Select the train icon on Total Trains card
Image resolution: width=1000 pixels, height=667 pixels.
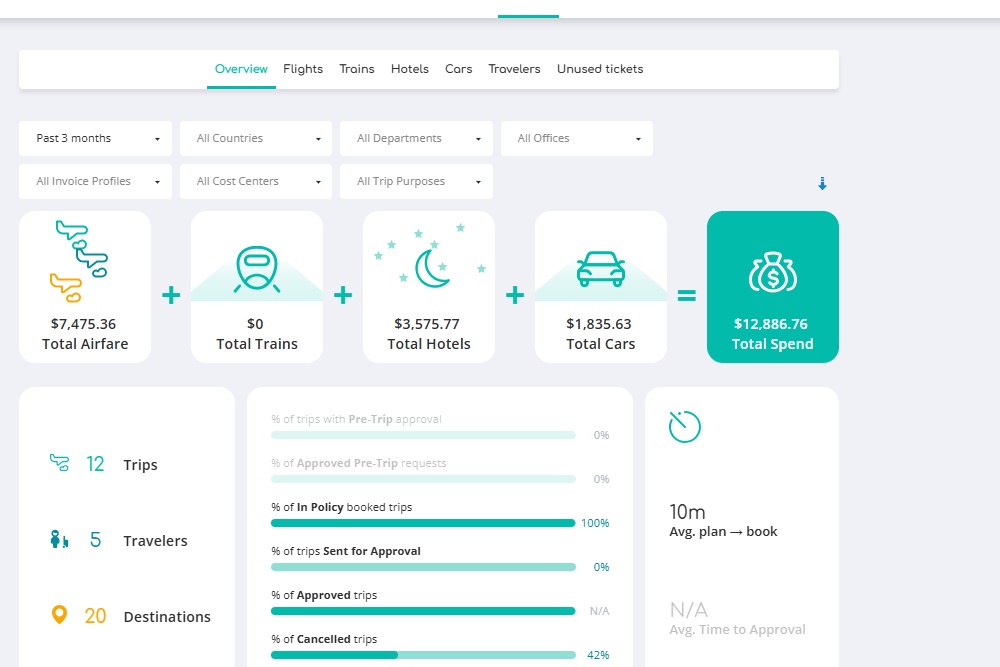(256, 265)
